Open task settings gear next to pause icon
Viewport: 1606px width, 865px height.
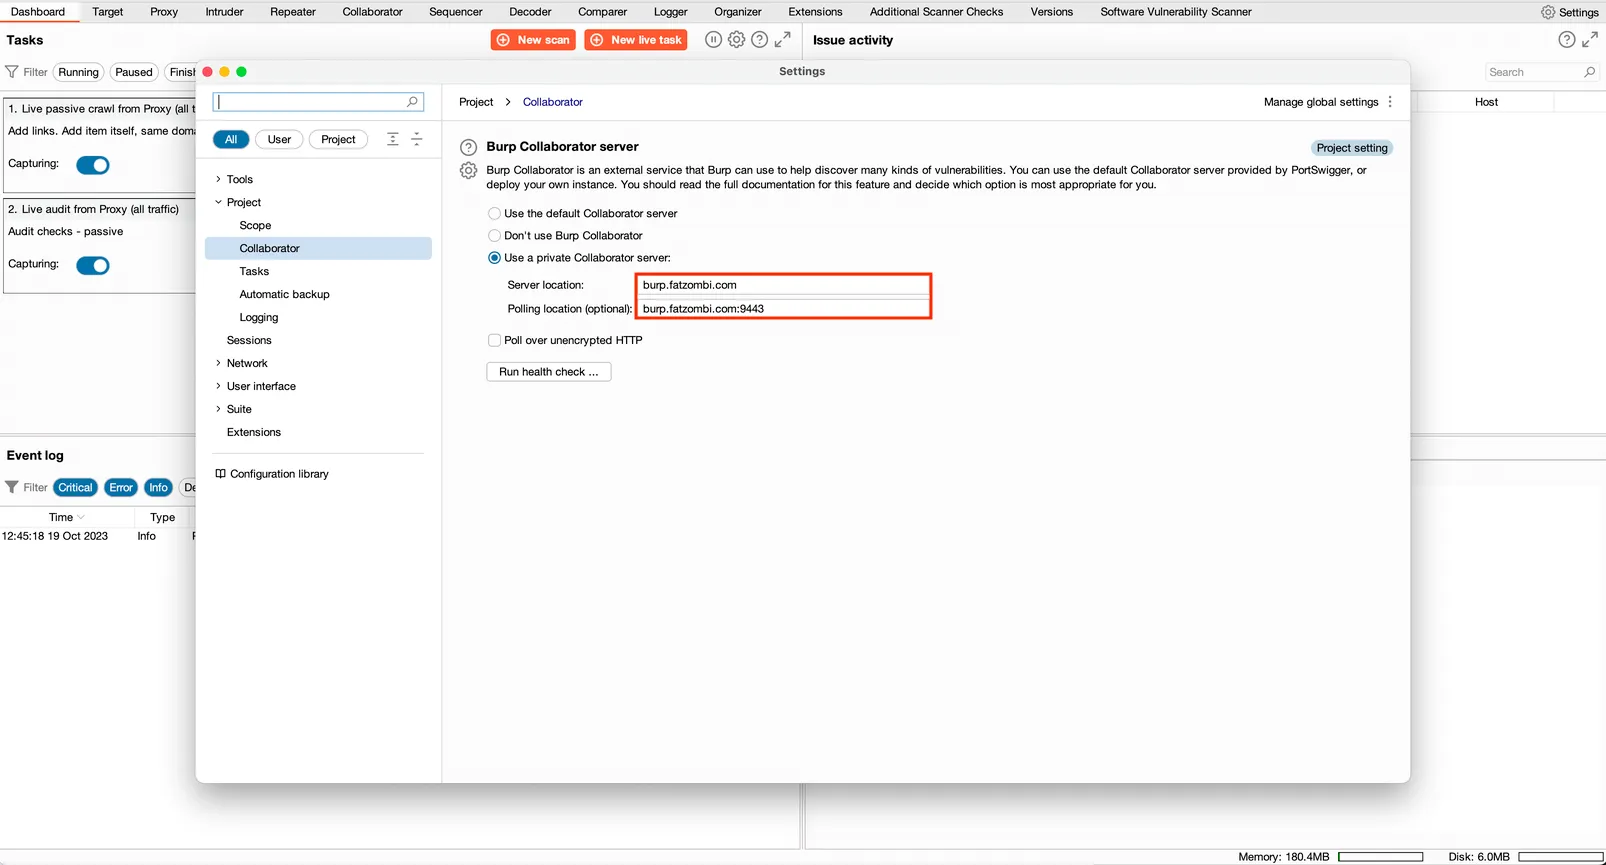pos(736,40)
